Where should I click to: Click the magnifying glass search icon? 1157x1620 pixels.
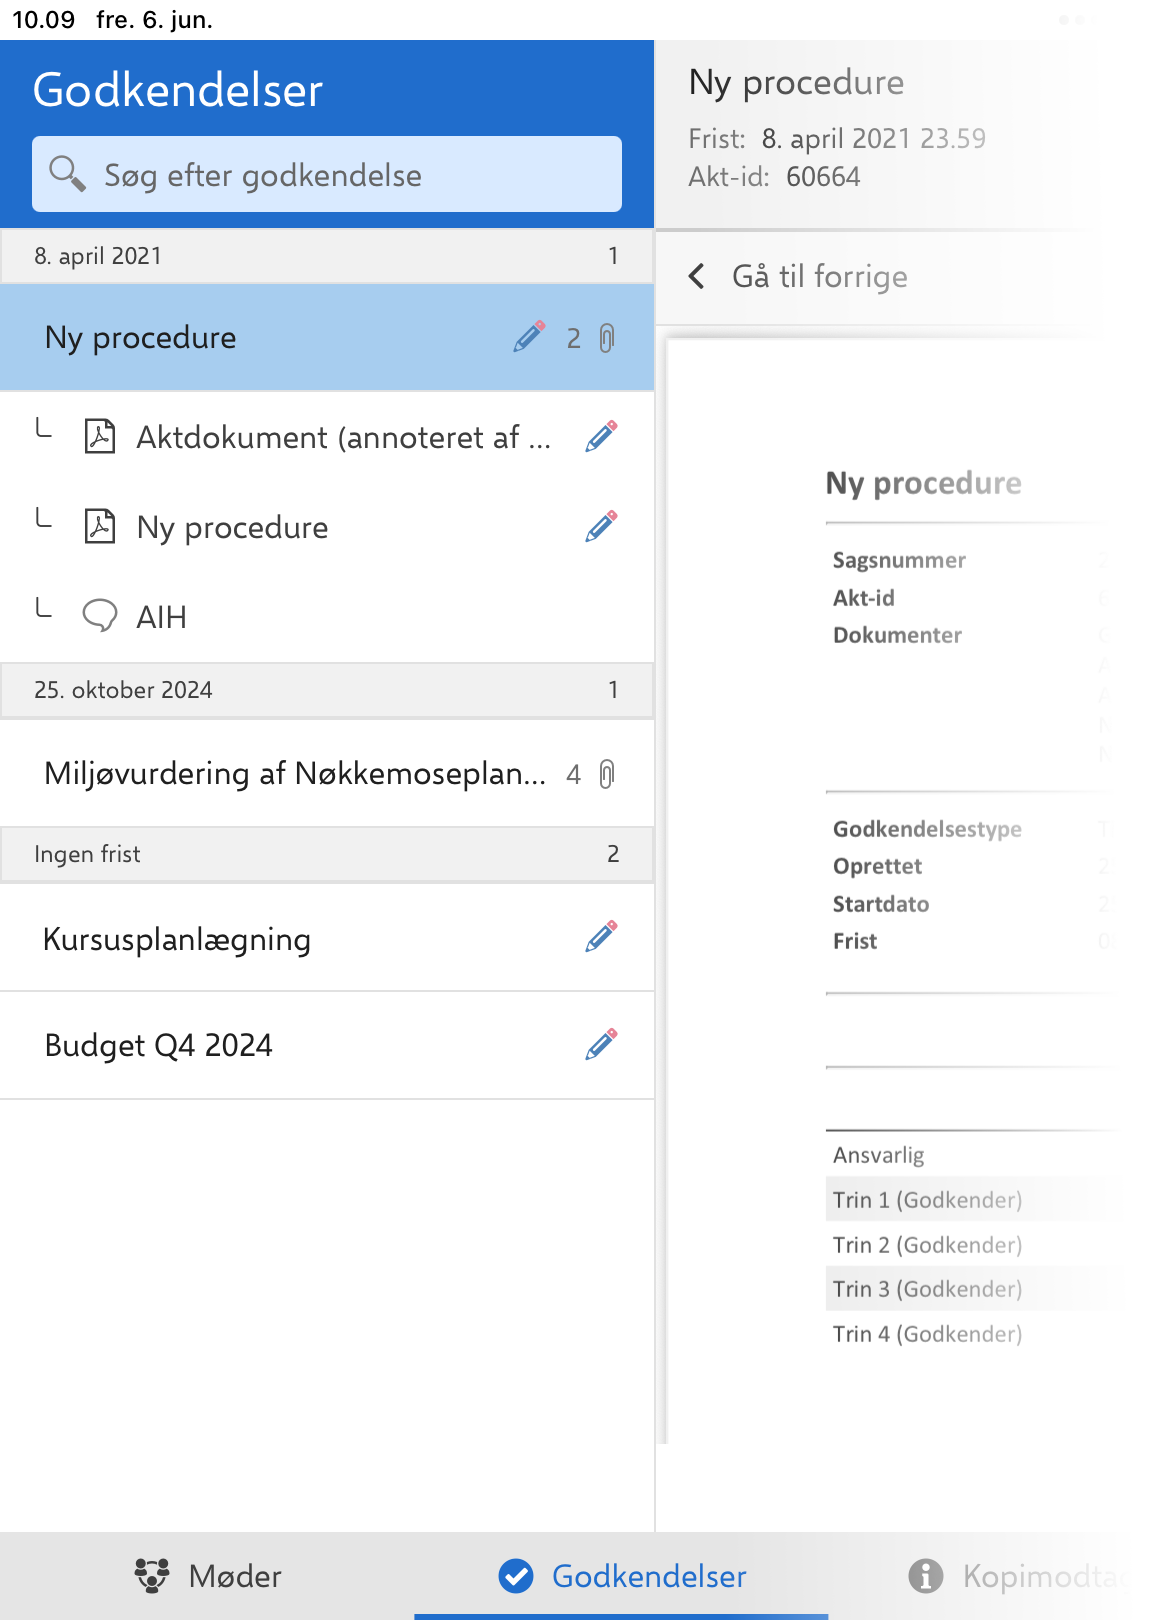[67, 174]
